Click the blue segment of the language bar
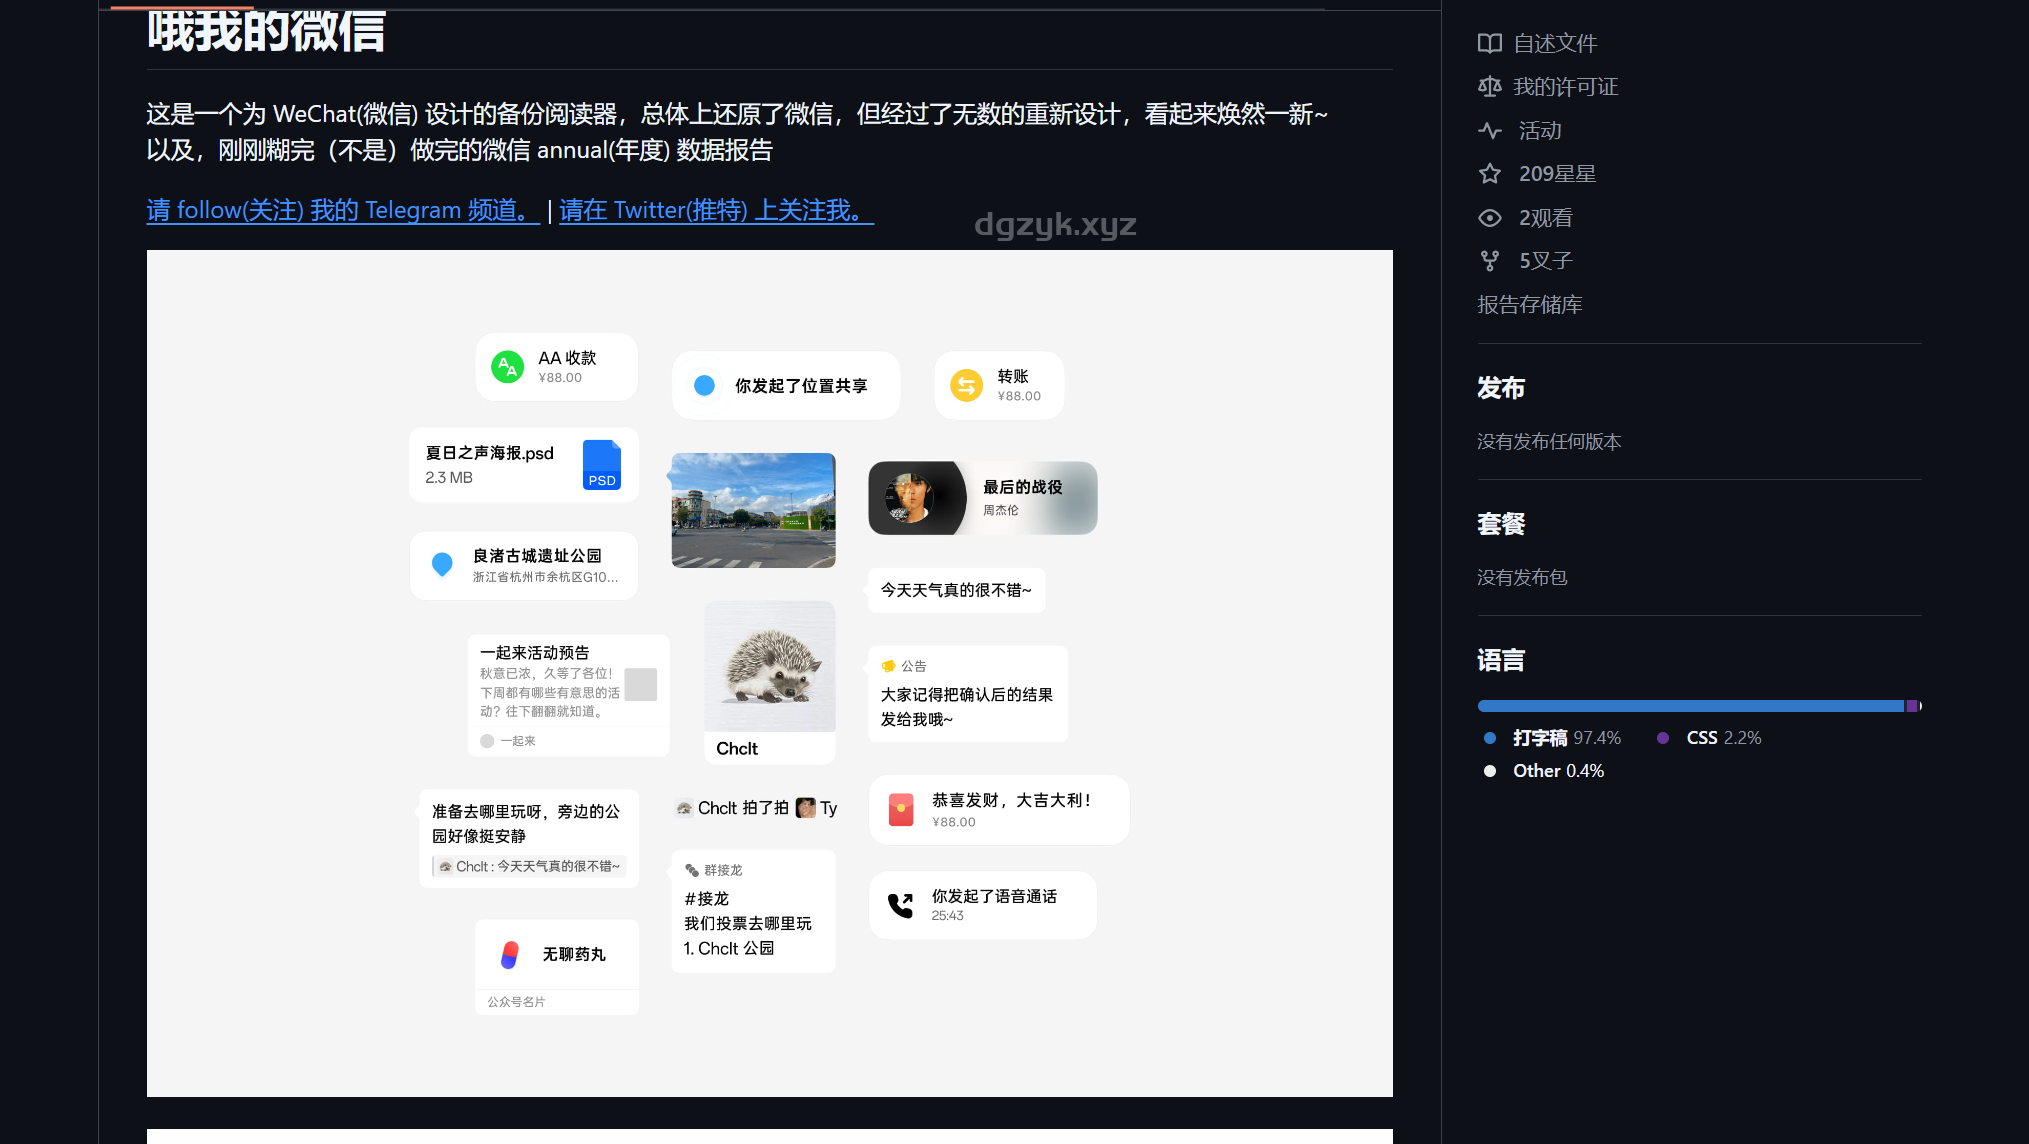The image size is (2029, 1144). tap(1690, 706)
